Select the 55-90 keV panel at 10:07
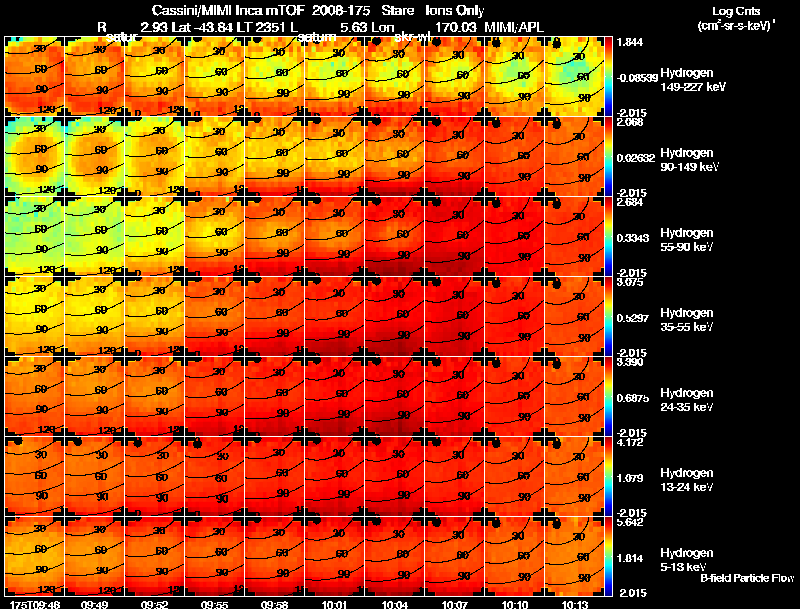This screenshot has height=609, width=800. click(455, 237)
